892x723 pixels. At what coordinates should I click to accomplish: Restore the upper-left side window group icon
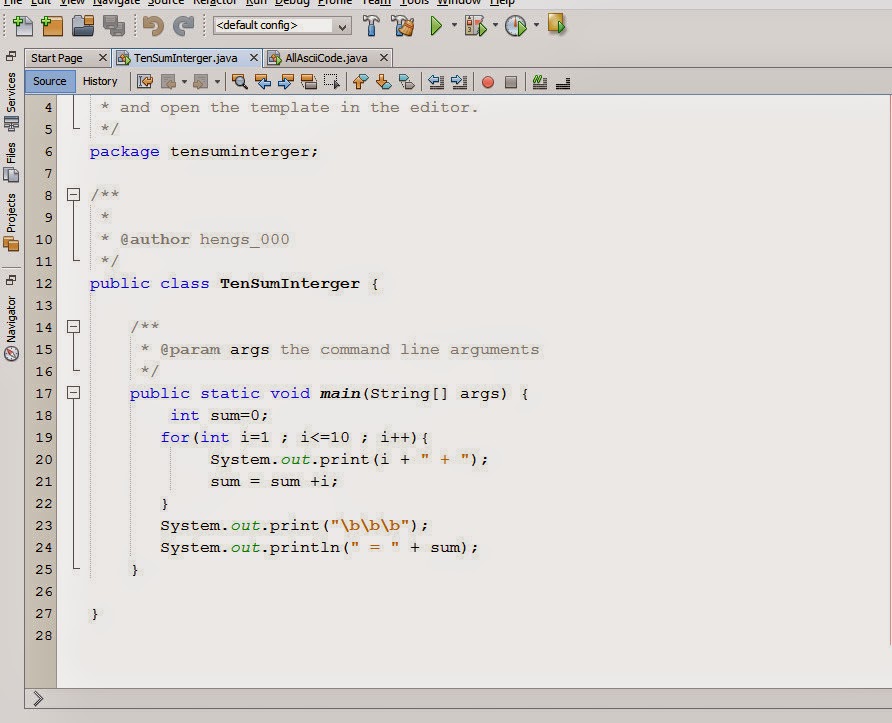pyautogui.click(x=11, y=56)
